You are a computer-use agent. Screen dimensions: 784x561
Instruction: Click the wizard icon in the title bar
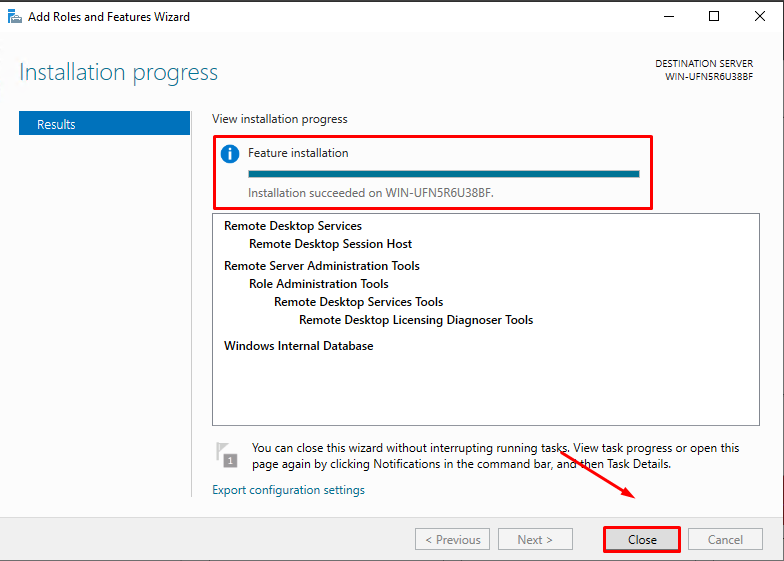click(14, 17)
